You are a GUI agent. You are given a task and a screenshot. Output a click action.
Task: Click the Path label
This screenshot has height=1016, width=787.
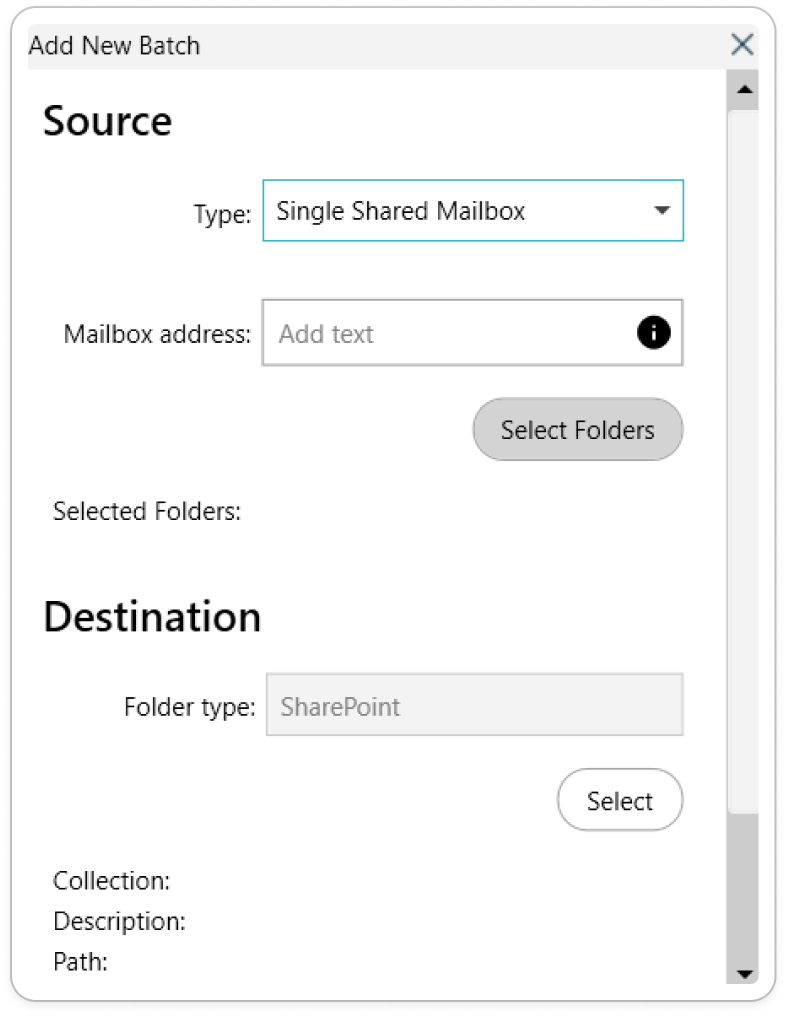click(80, 962)
